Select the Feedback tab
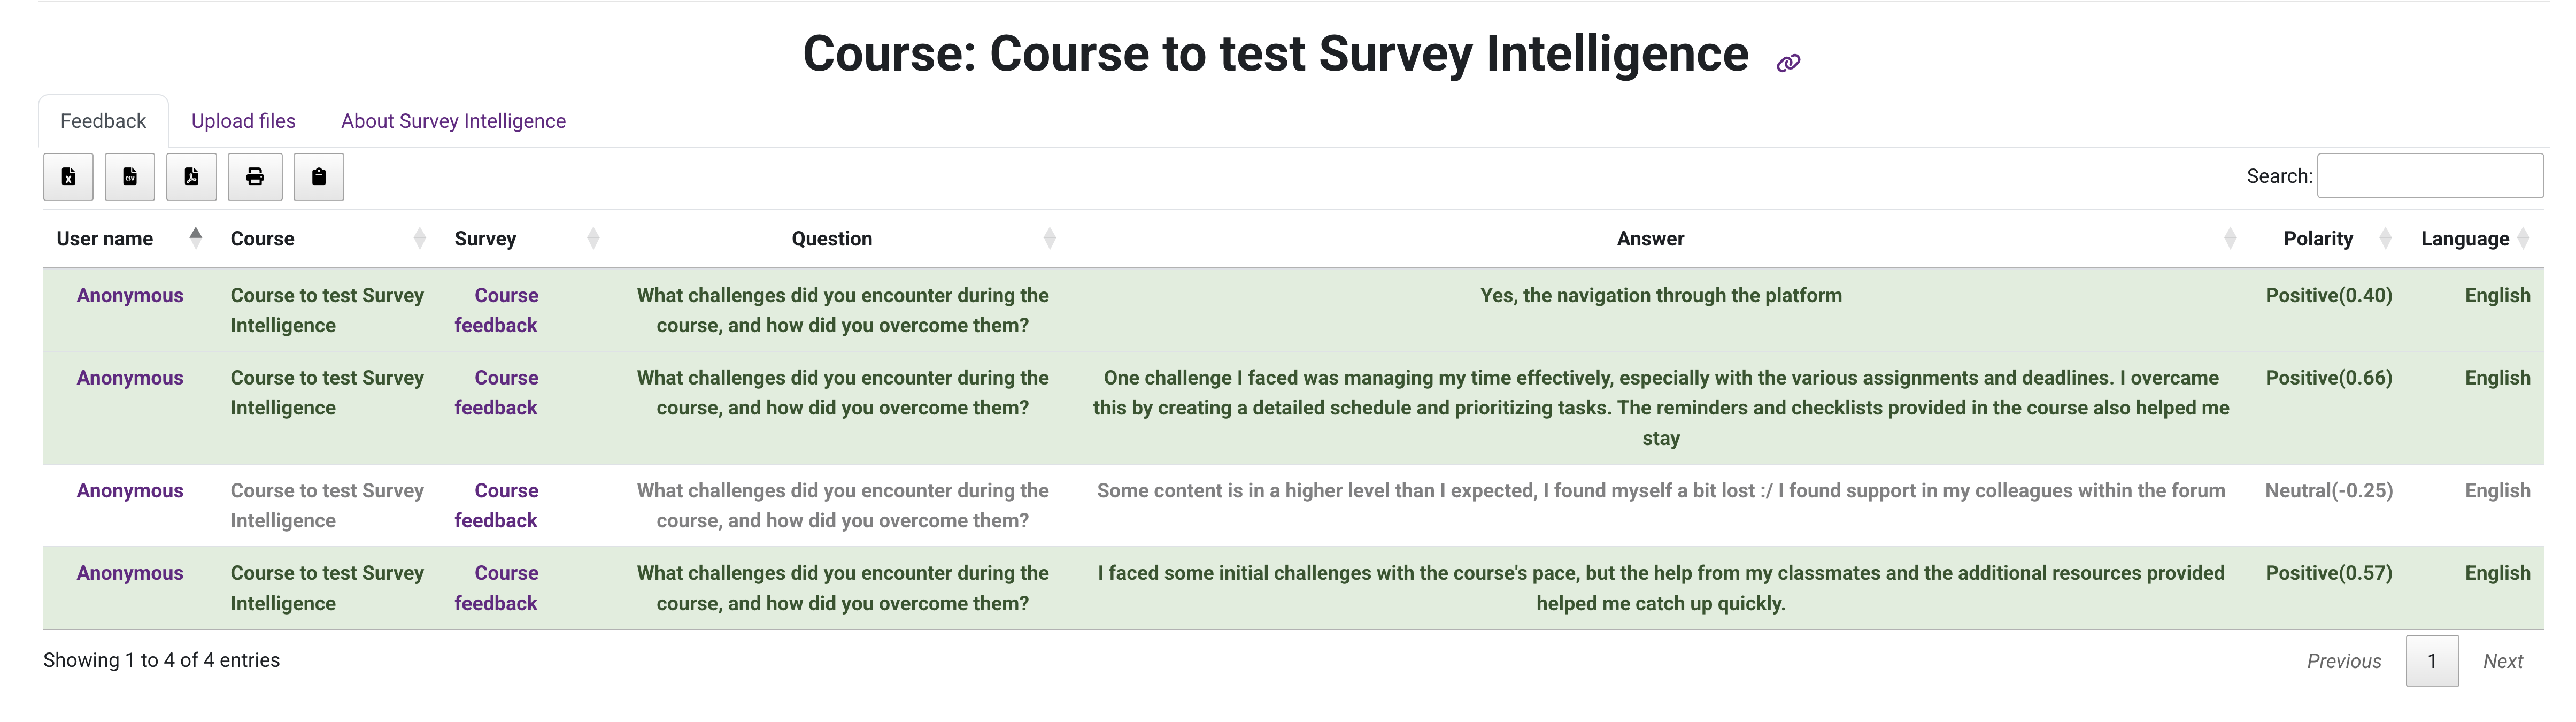 tap(103, 121)
